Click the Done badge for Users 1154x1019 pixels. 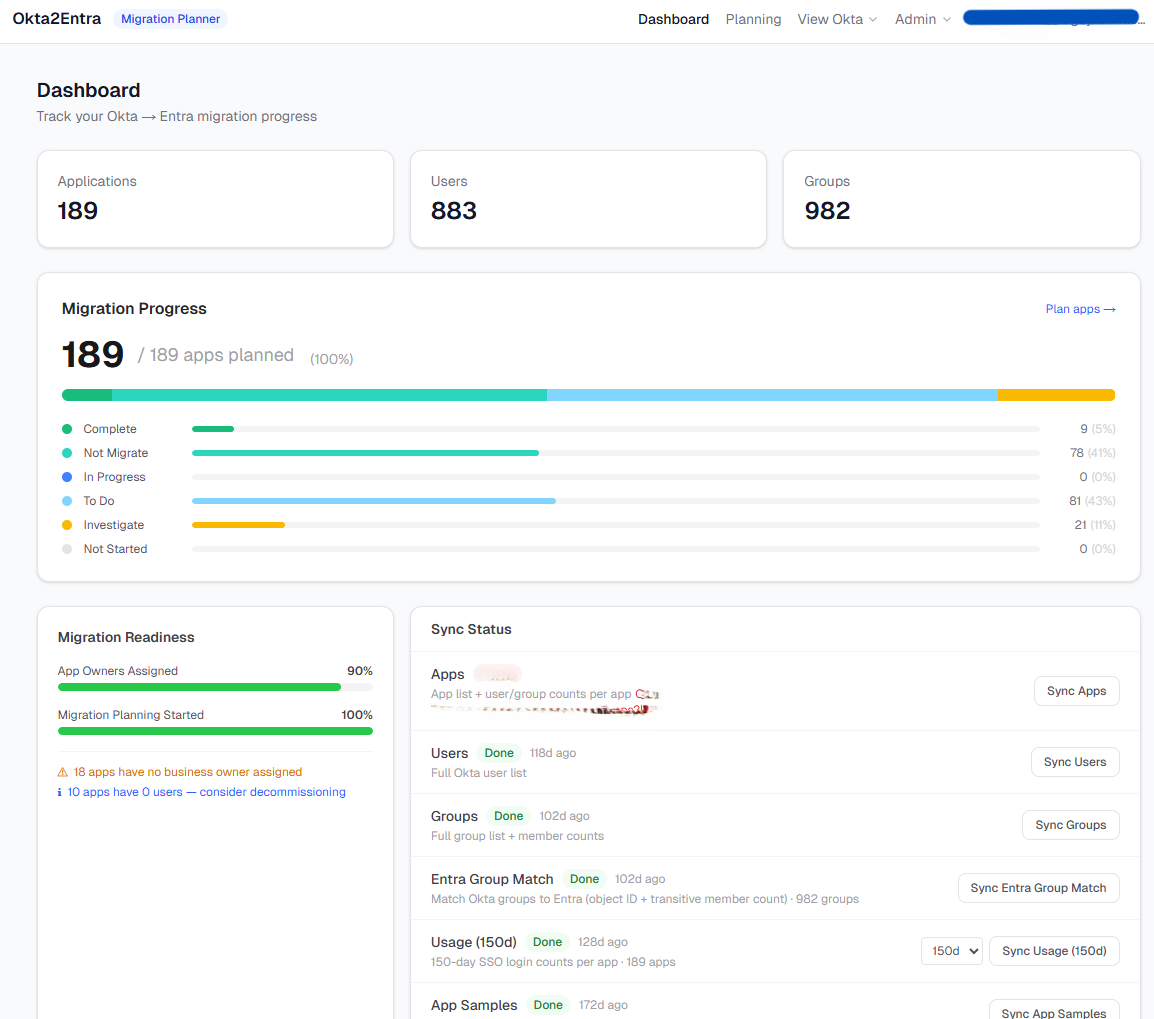[499, 753]
